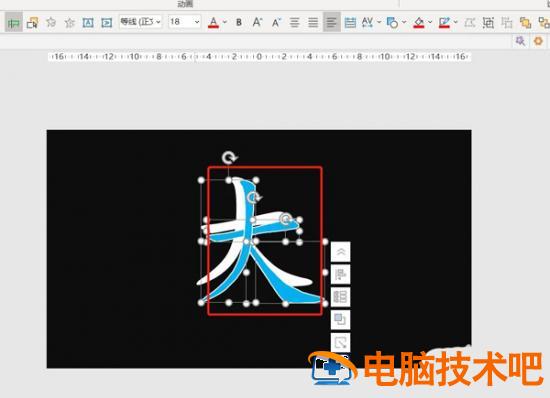
Task: Click the greyed edit points icon
Action: tap(470, 23)
